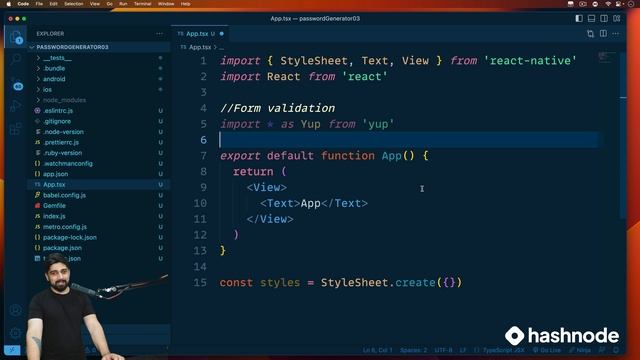Open the Terminal menu
640x360 pixels.
point(142,4)
